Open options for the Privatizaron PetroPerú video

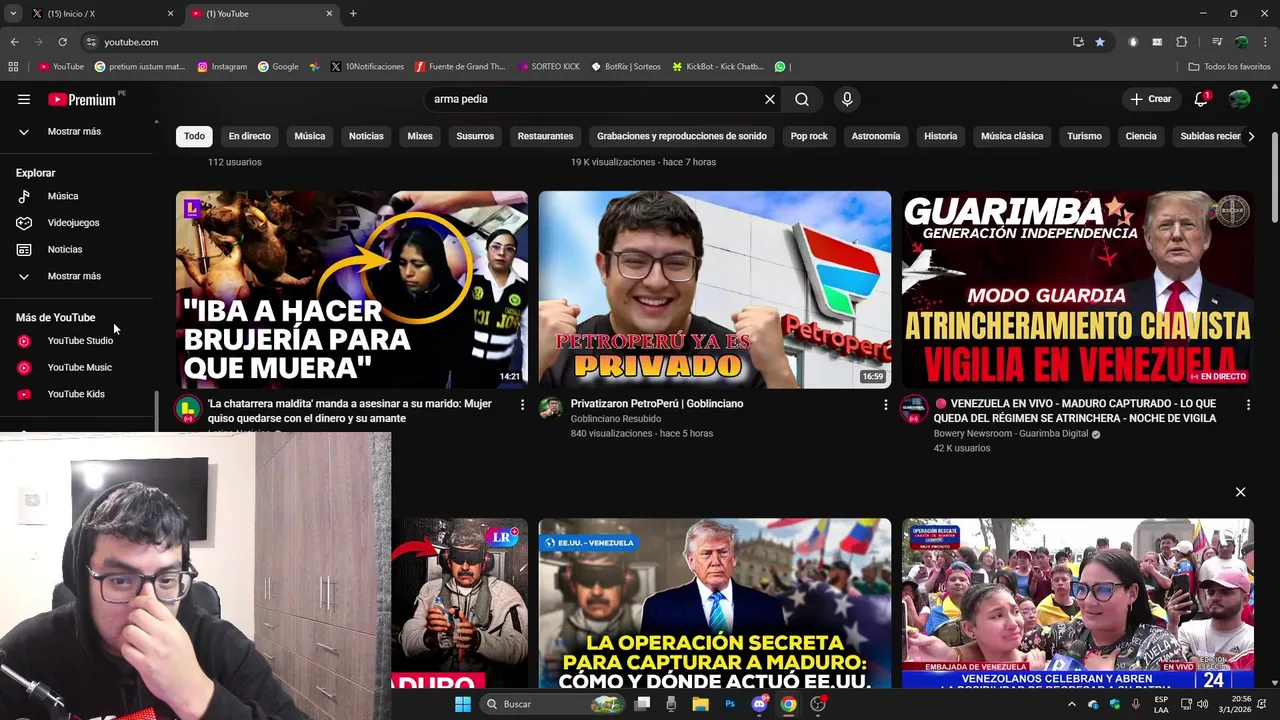coord(885,404)
